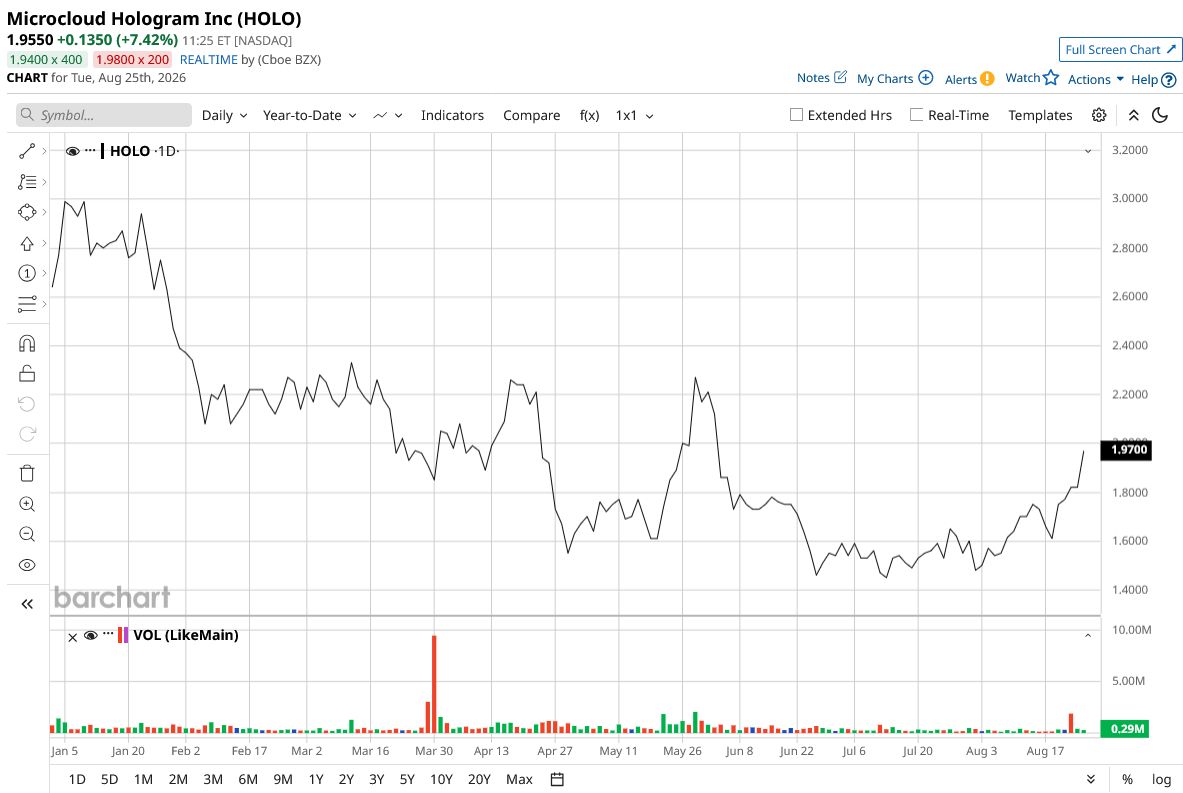Open the horizontal lines tool group

pos(27,304)
